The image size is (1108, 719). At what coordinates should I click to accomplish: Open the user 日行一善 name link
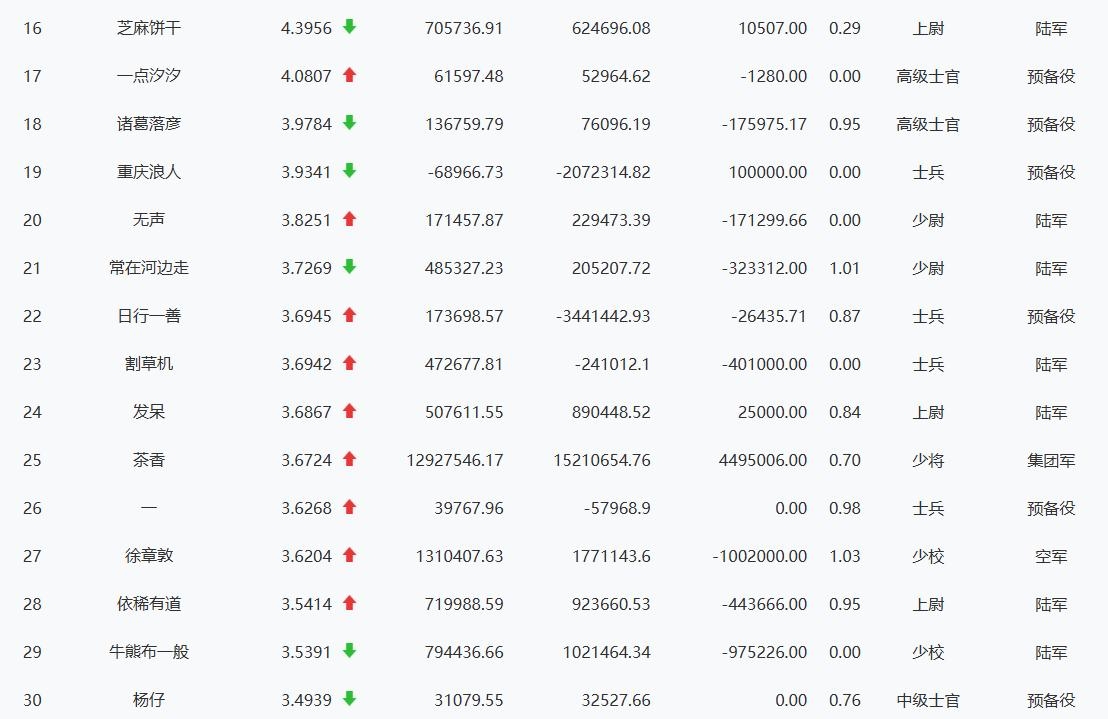point(149,316)
